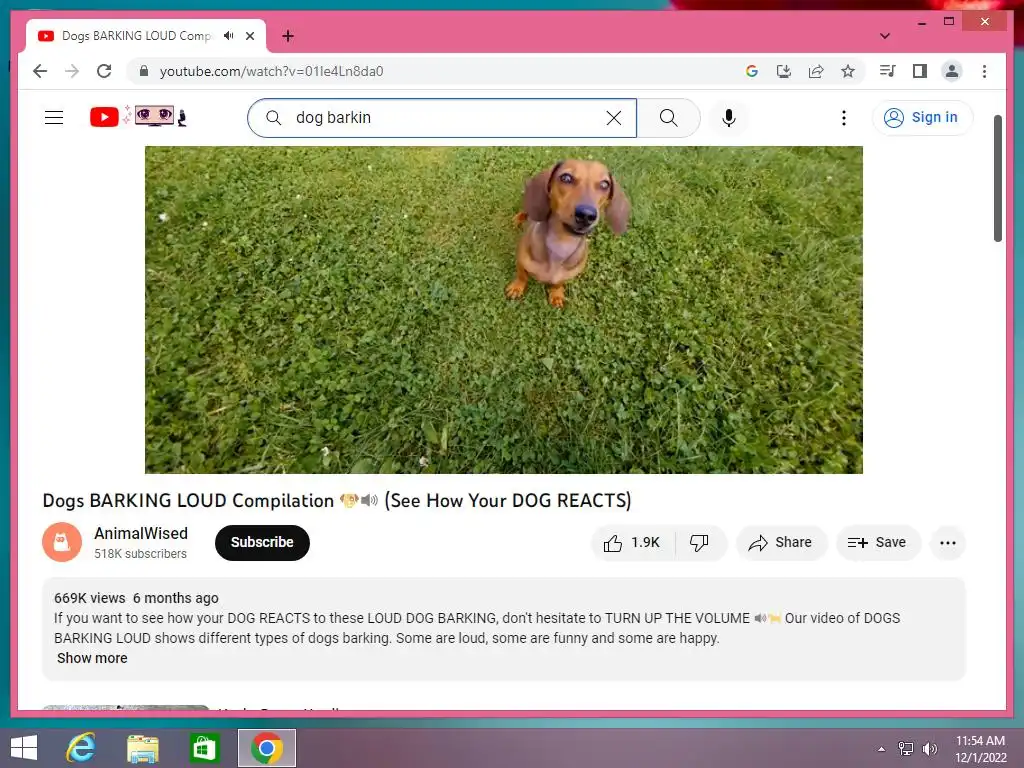Share this page from address bar
The image size is (1024, 768).
click(816, 71)
